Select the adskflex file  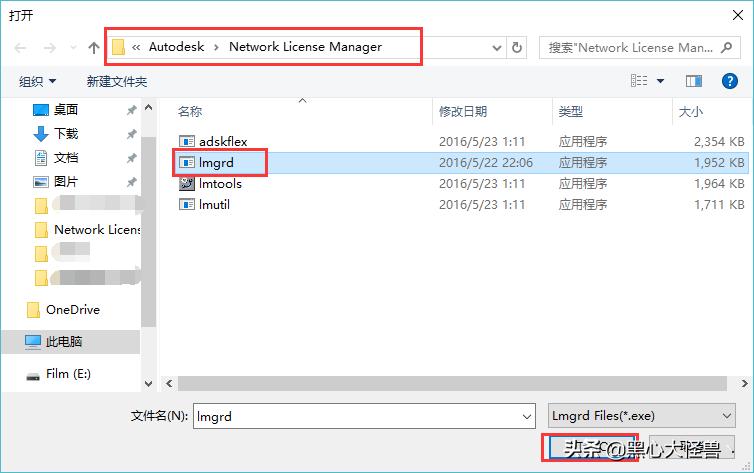(x=223, y=141)
